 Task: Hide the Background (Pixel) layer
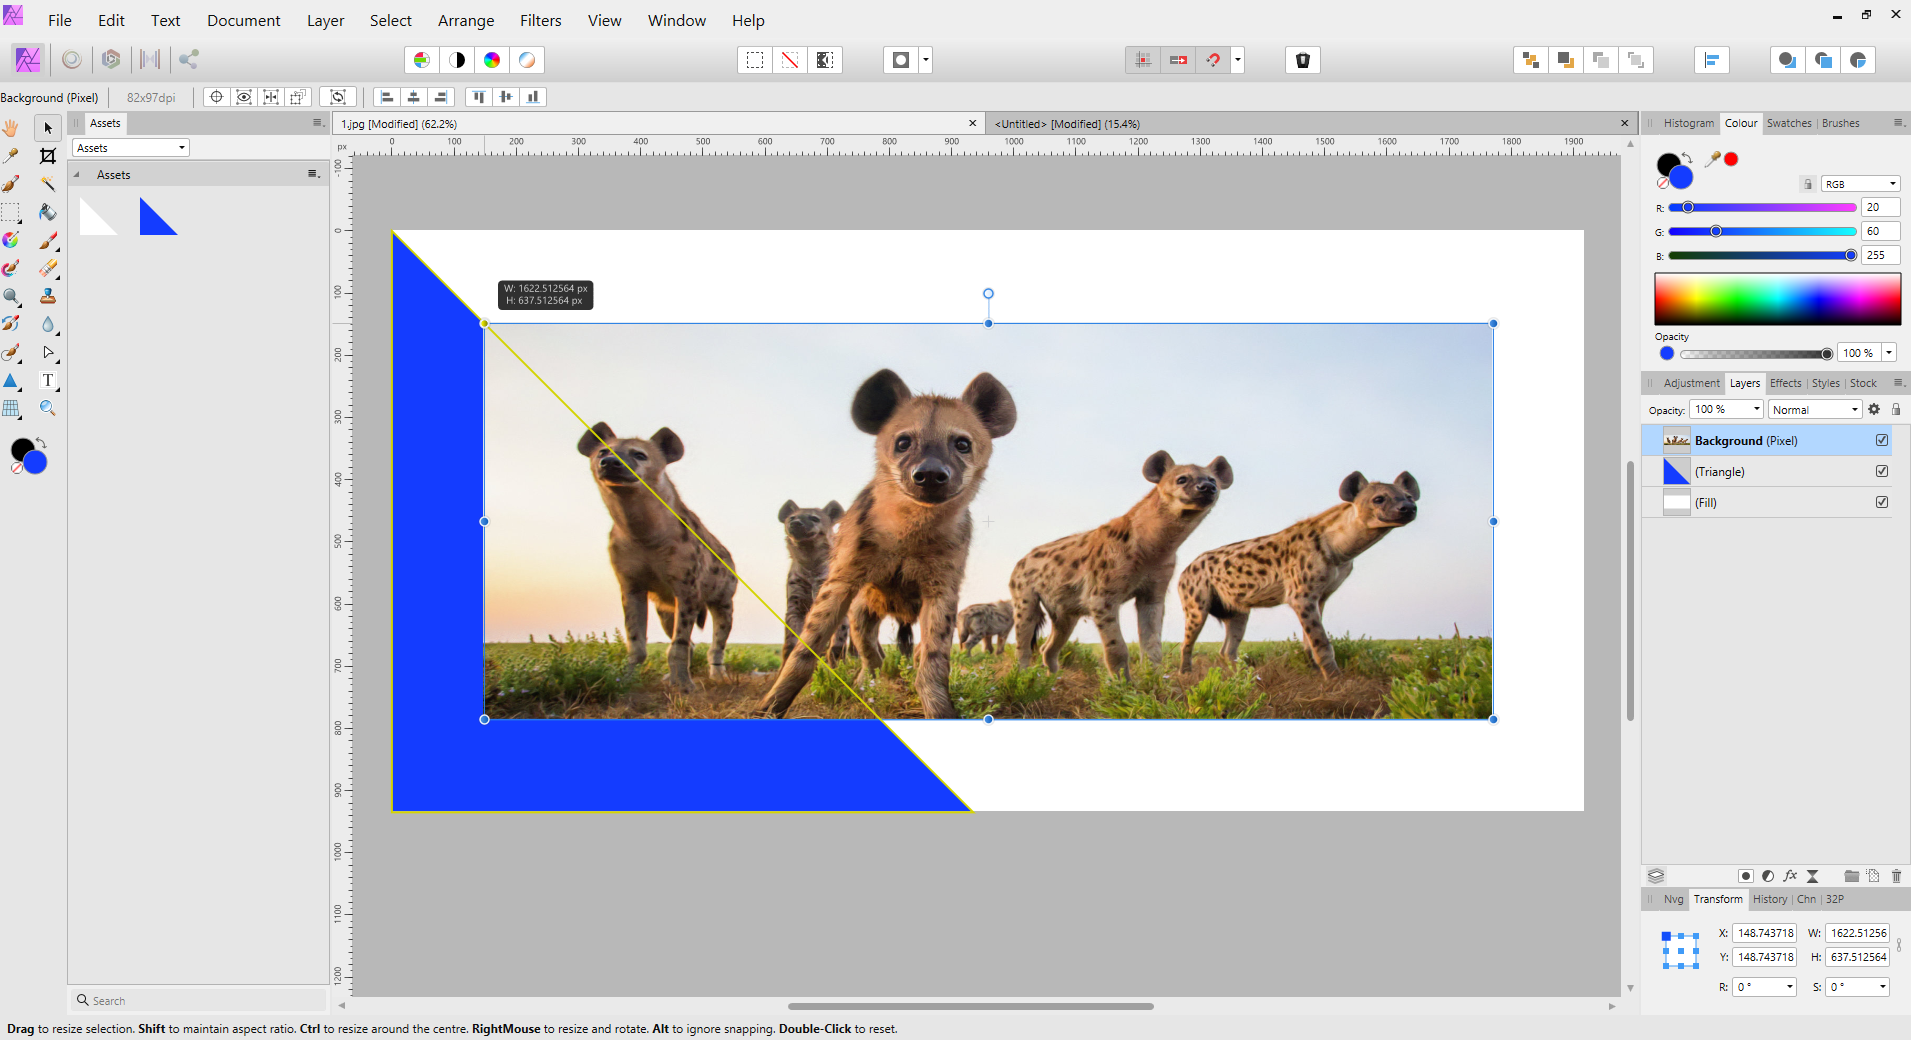point(1882,440)
